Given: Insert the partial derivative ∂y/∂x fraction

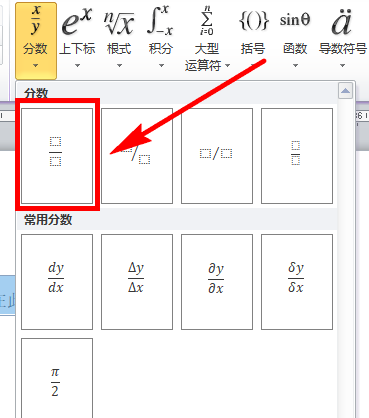Looking at the screenshot, I should pos(217,282).
